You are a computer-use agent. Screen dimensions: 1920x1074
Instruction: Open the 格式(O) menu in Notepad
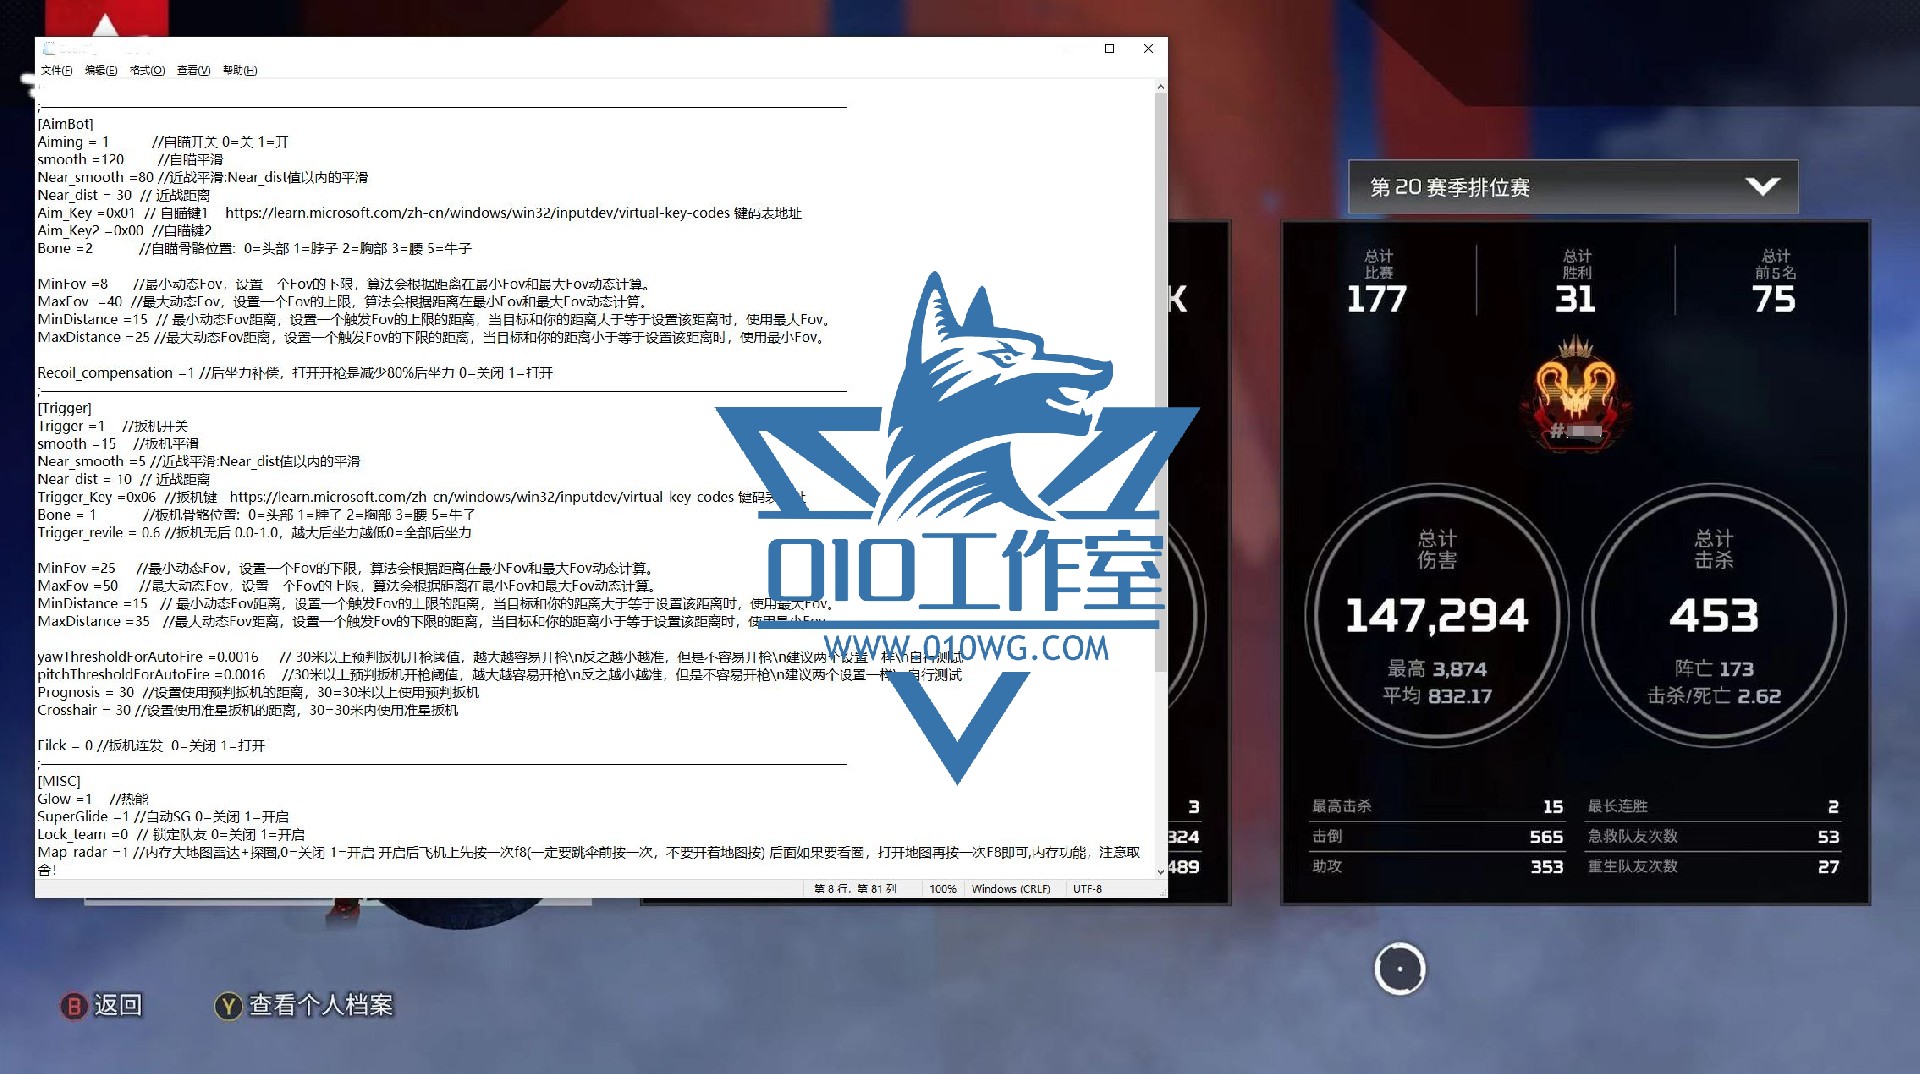click(147, 70)
